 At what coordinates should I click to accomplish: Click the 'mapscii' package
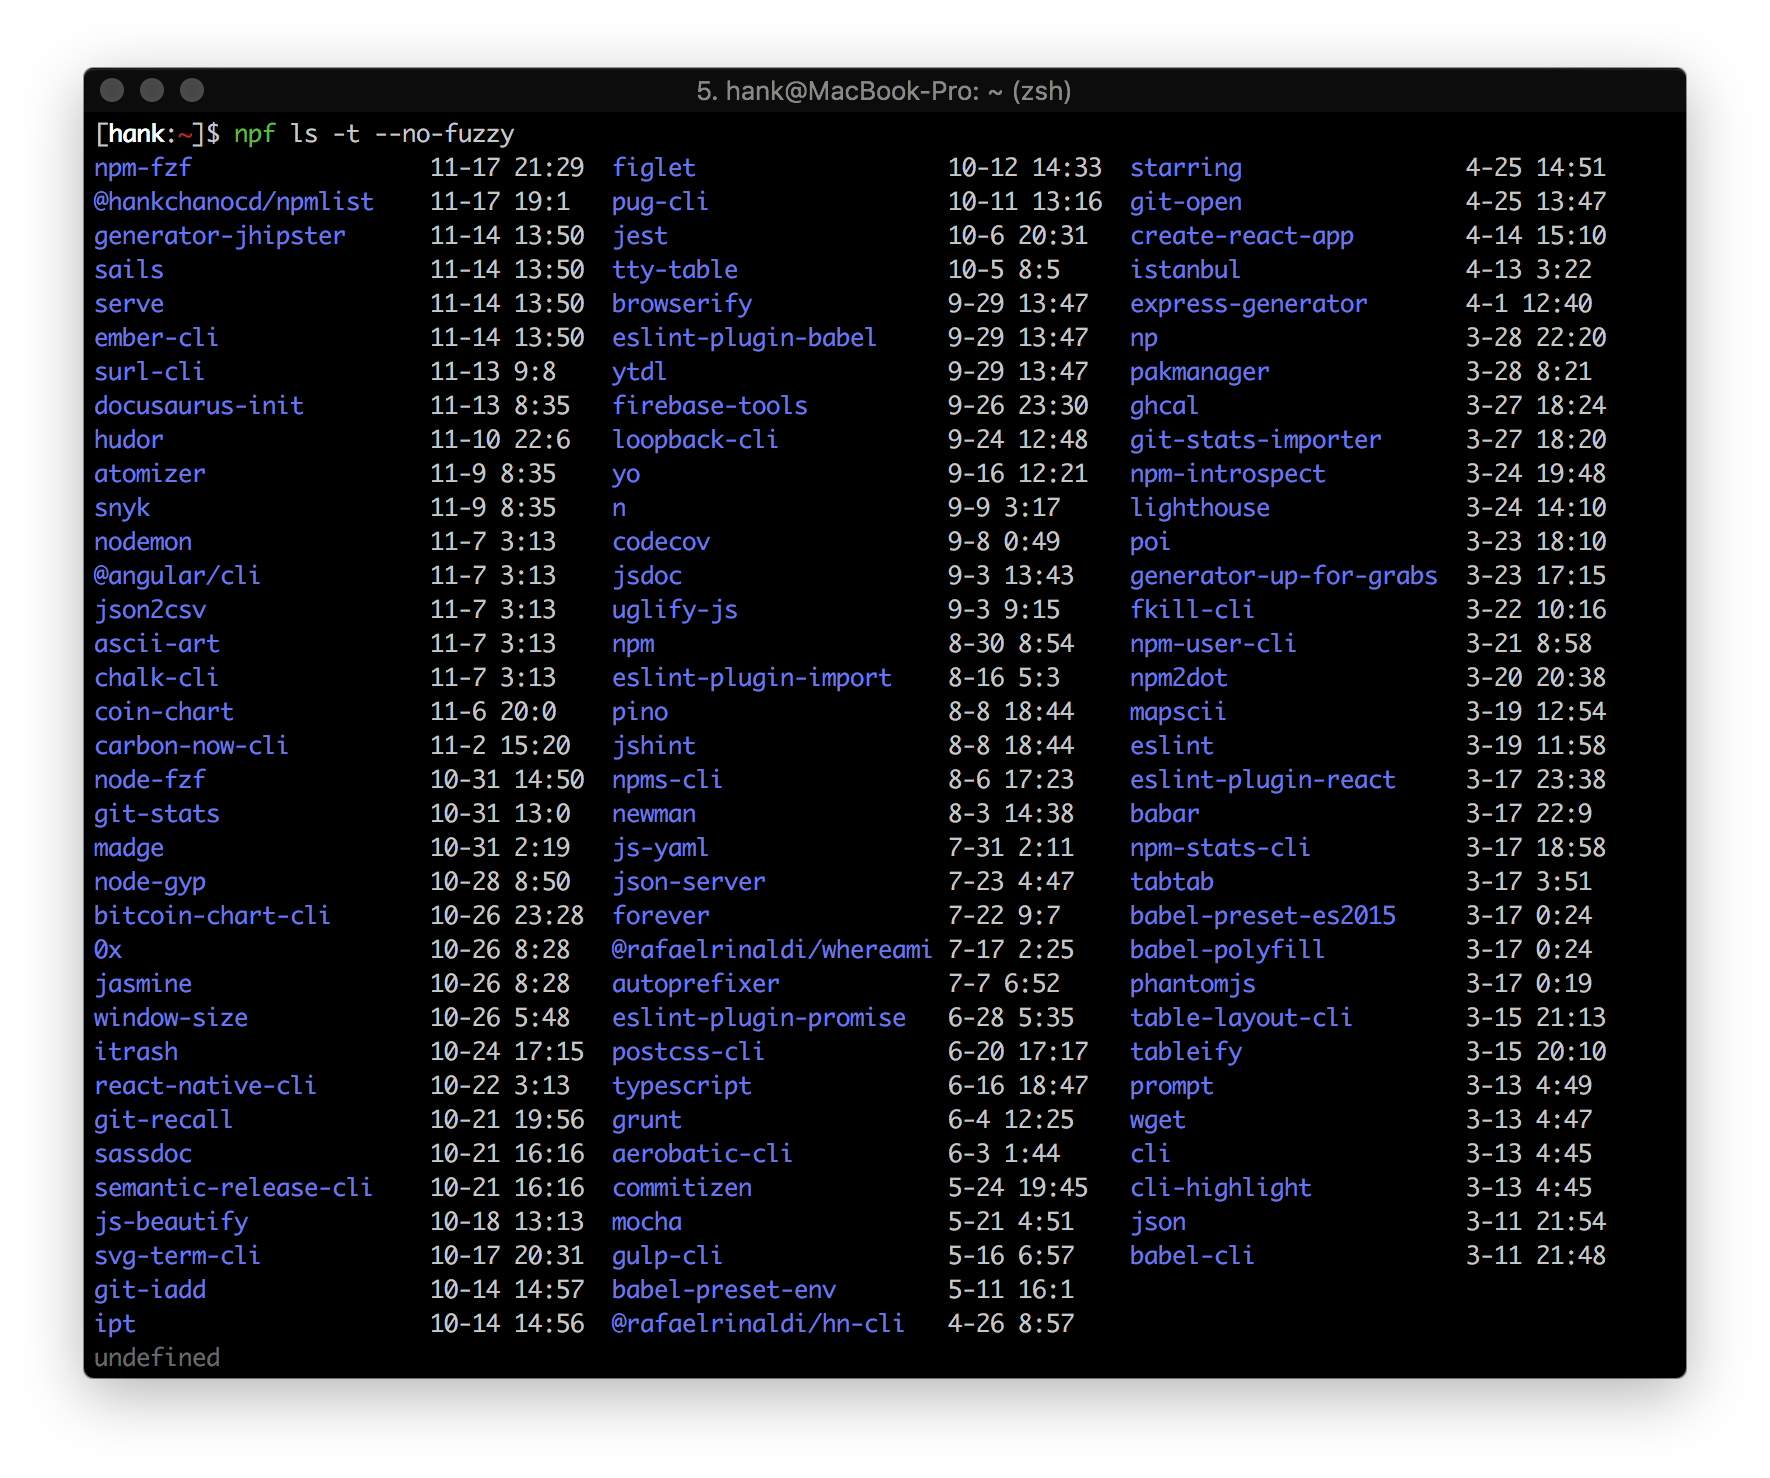tap(1178, 712)
